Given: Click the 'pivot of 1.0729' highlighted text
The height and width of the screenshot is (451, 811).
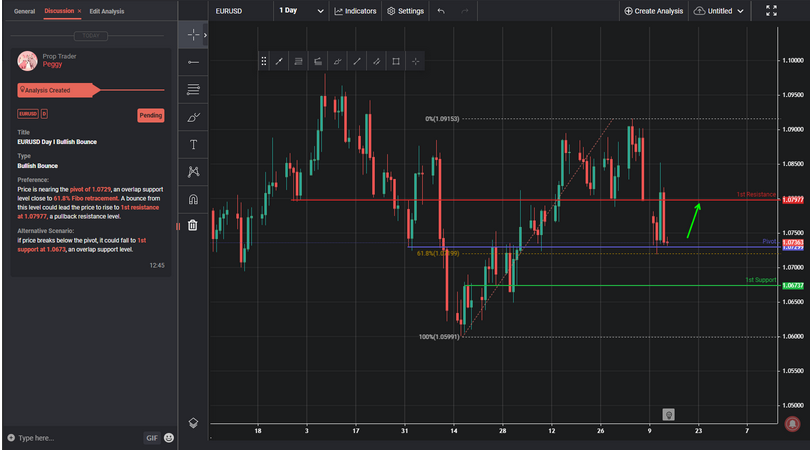Looking at the screenshot, I should click(x=90, y=189).
